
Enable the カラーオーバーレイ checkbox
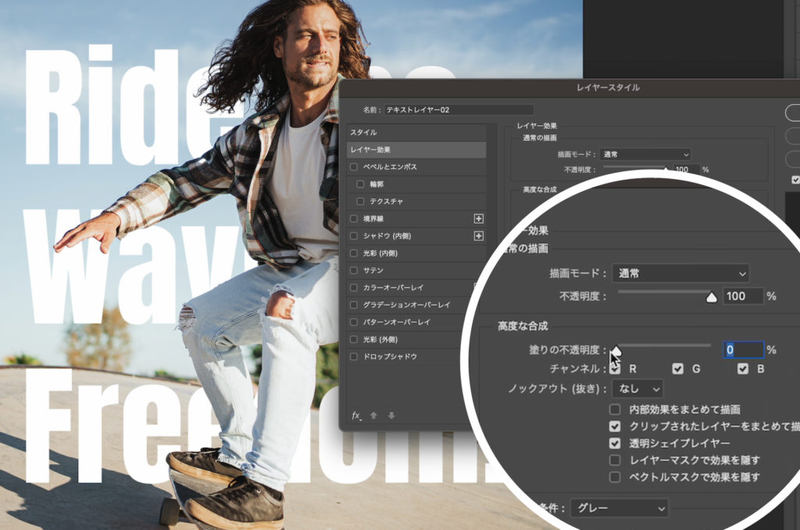point(354,288)
